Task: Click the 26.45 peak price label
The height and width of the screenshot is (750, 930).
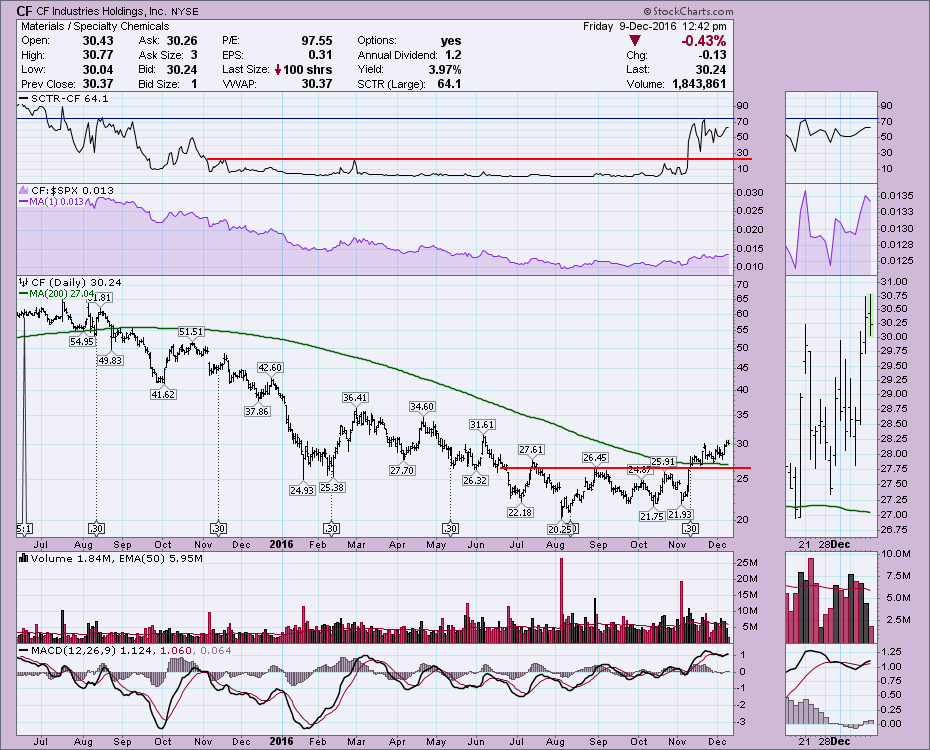Action: click(594, 457)
